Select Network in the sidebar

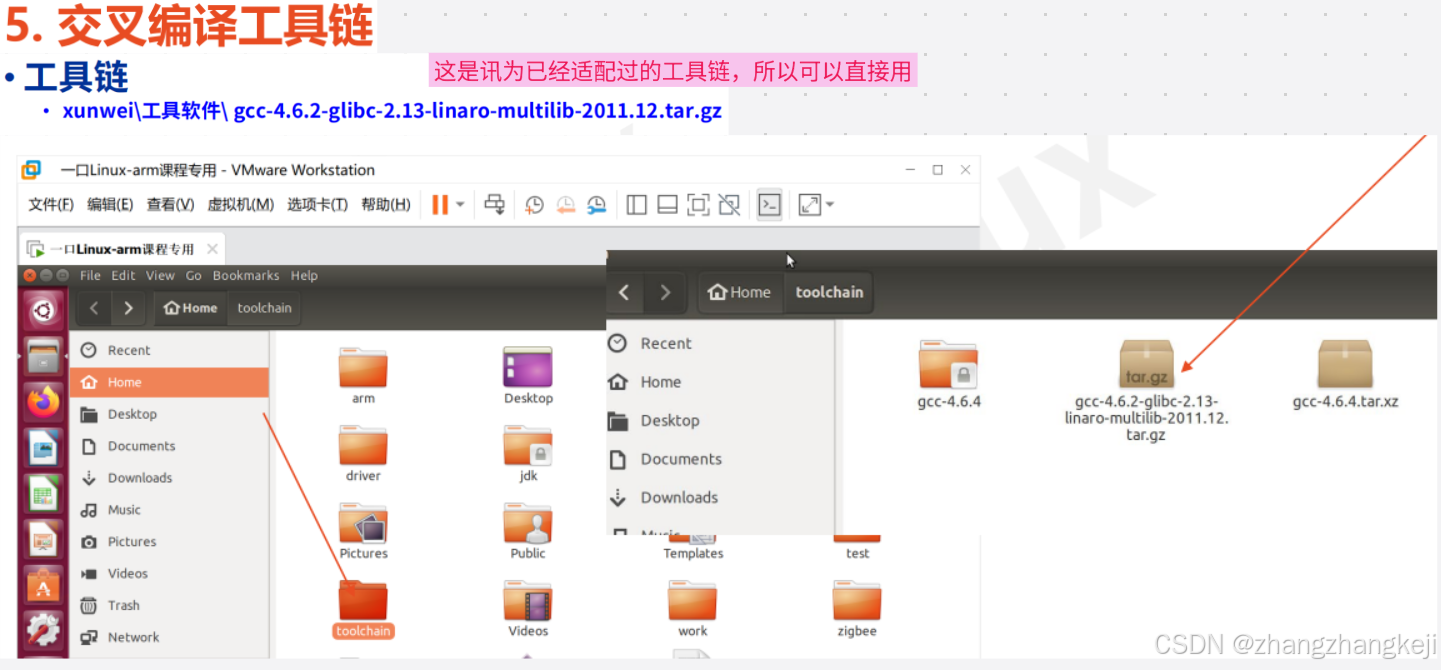[169, 637]
